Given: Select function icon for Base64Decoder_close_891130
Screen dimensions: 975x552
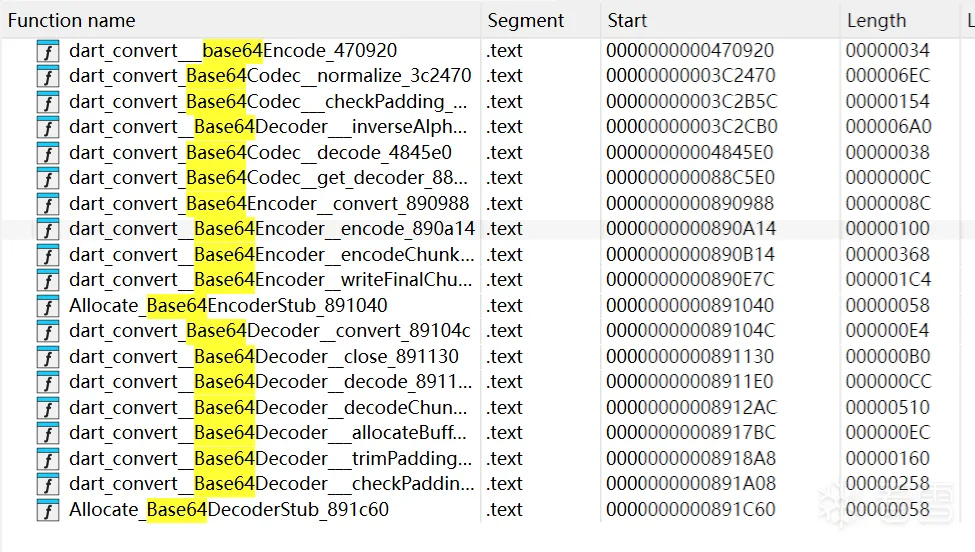Looking at the screenshot, I should click(x=48, y=357).
